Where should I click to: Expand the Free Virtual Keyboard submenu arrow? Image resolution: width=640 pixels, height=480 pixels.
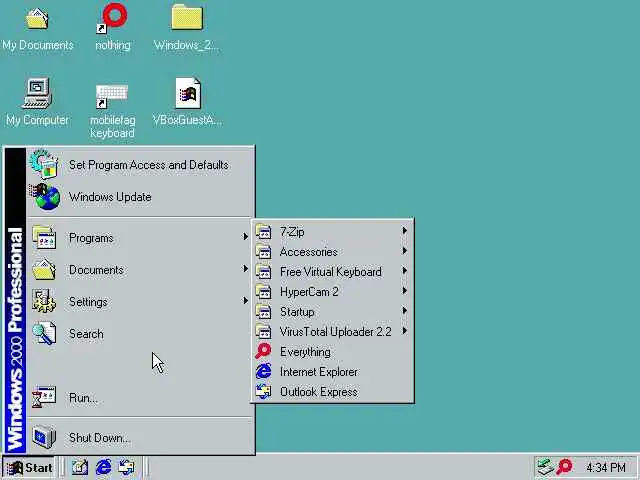click(x=404, y=271)
